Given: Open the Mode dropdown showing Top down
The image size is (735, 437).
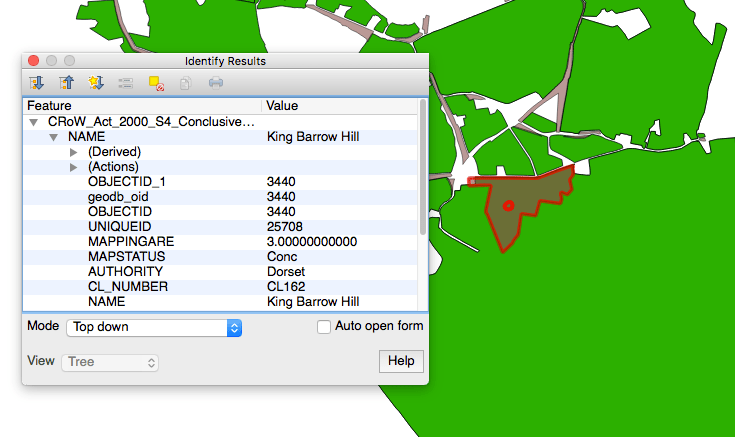Looking at the screenshot, I should coord(154,327).
